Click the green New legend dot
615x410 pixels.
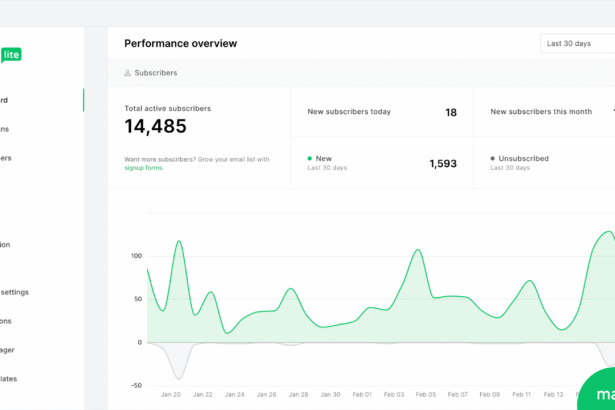click(309, 159)
